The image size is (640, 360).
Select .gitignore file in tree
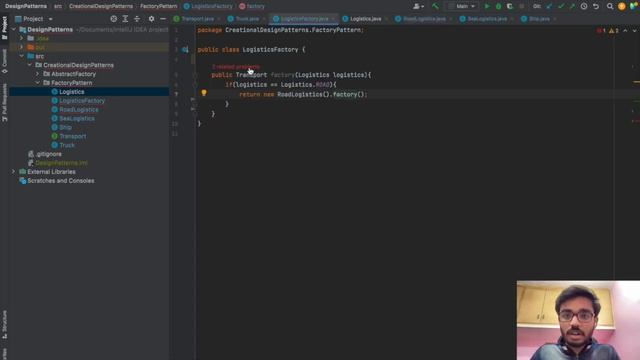[x=49, y=154]
